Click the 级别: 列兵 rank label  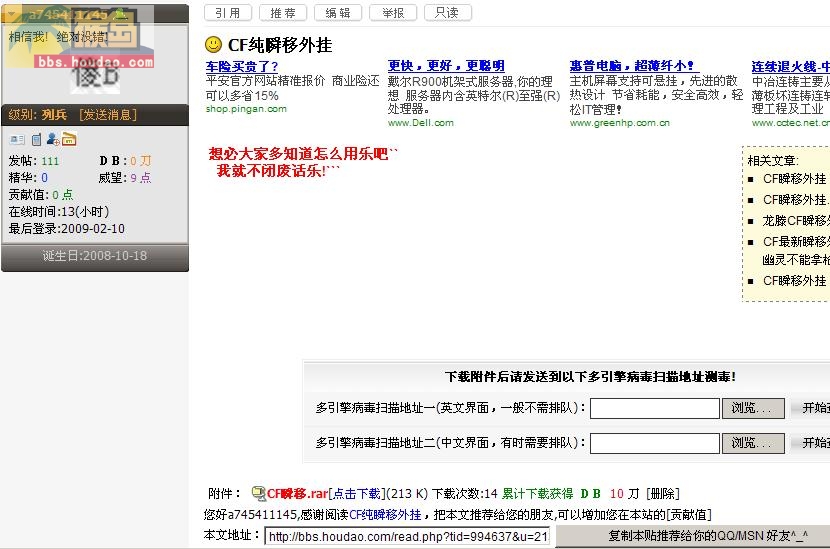coord(37,114)
